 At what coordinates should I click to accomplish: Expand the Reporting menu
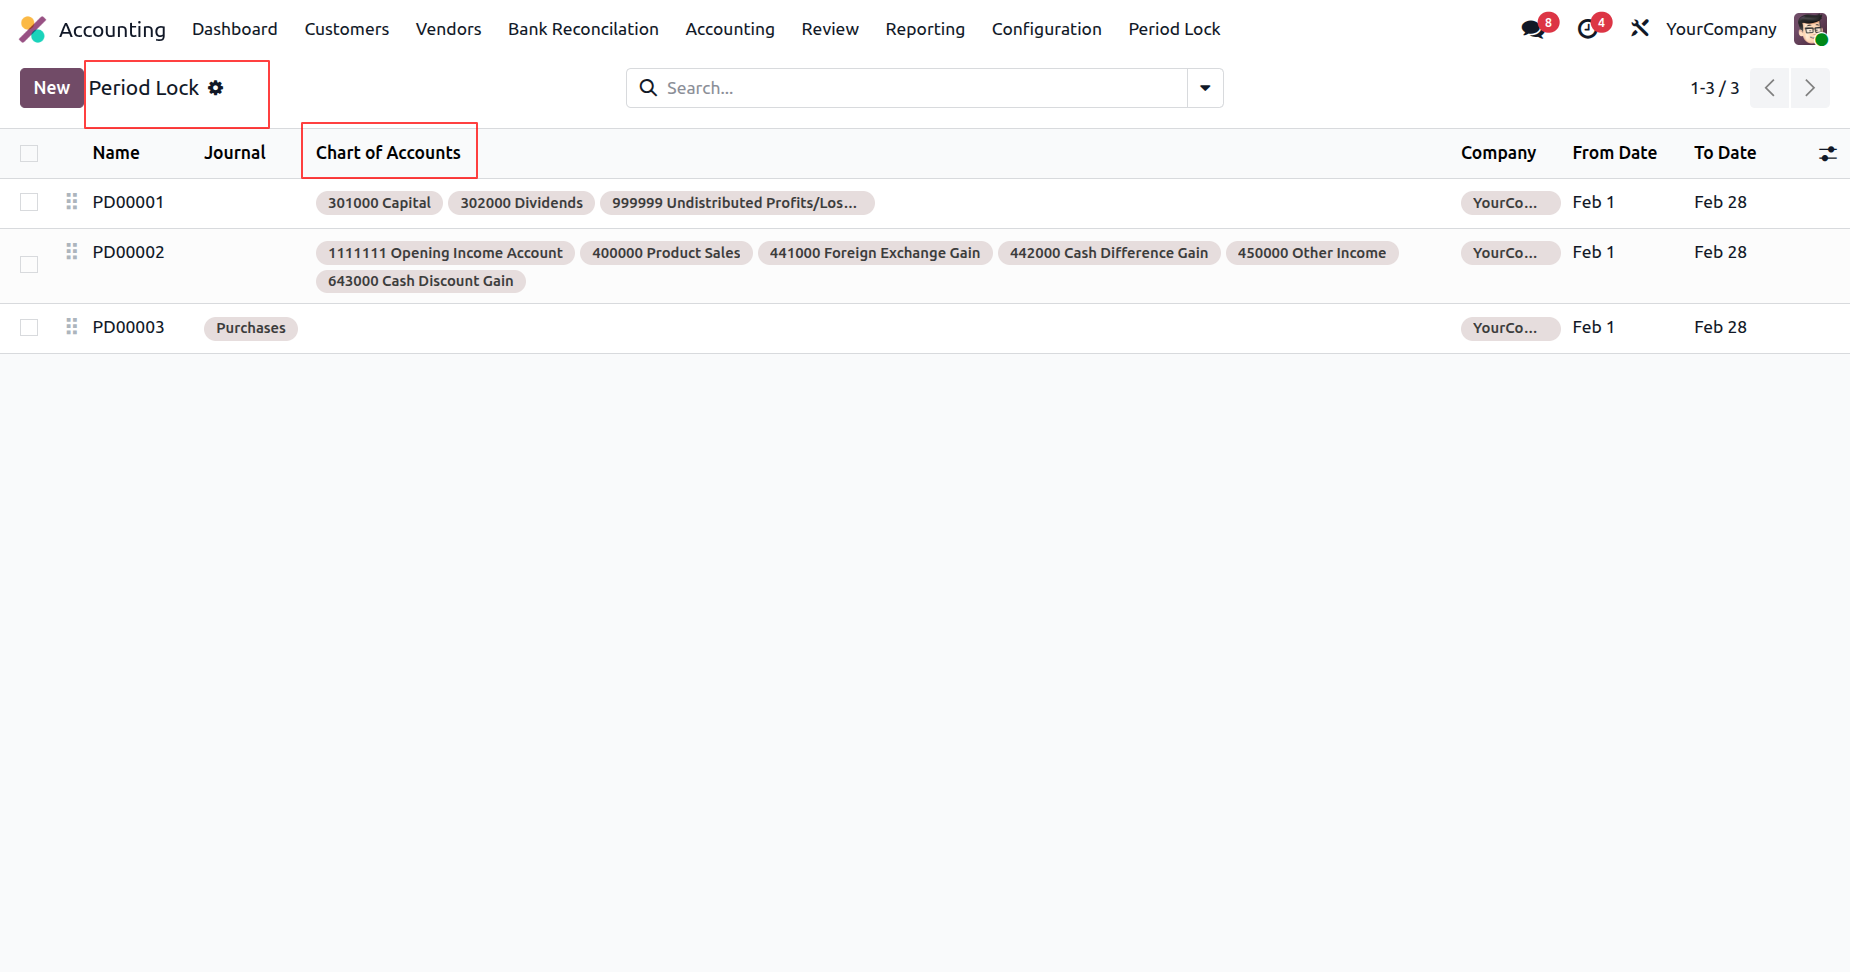[924, 29]
